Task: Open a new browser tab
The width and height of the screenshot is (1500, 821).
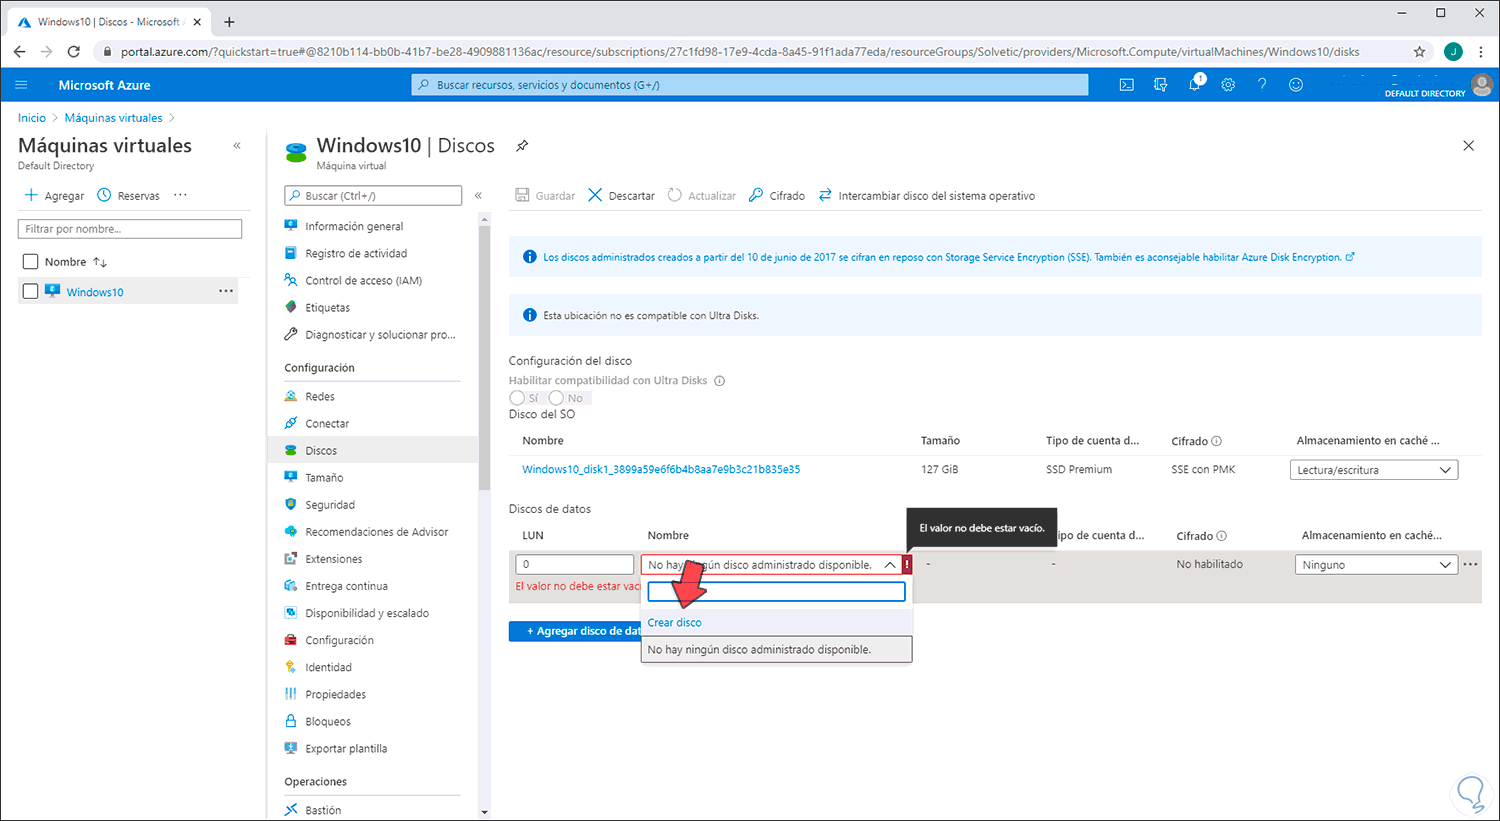Action: pos(229,22)
